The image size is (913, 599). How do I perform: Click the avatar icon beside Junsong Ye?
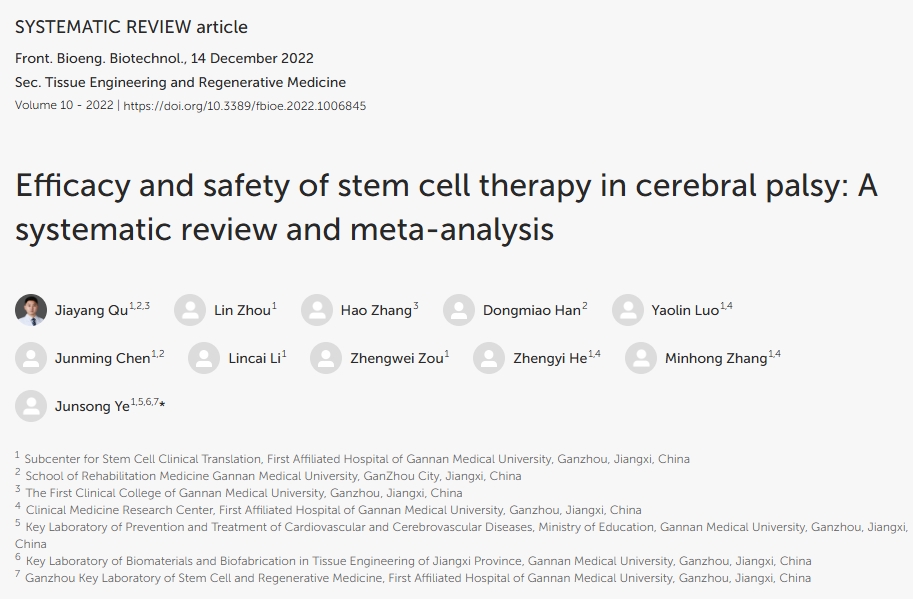click(x=31, y=406)
